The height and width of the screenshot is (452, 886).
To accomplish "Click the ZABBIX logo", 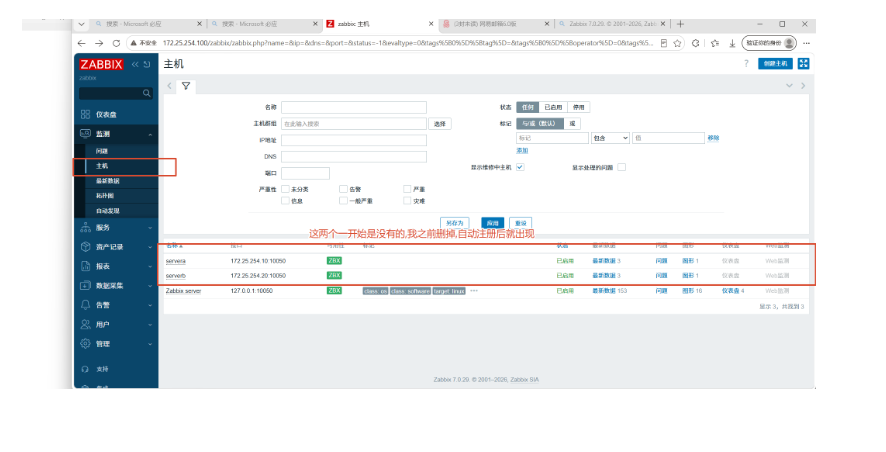I will [x=101, y=64].
